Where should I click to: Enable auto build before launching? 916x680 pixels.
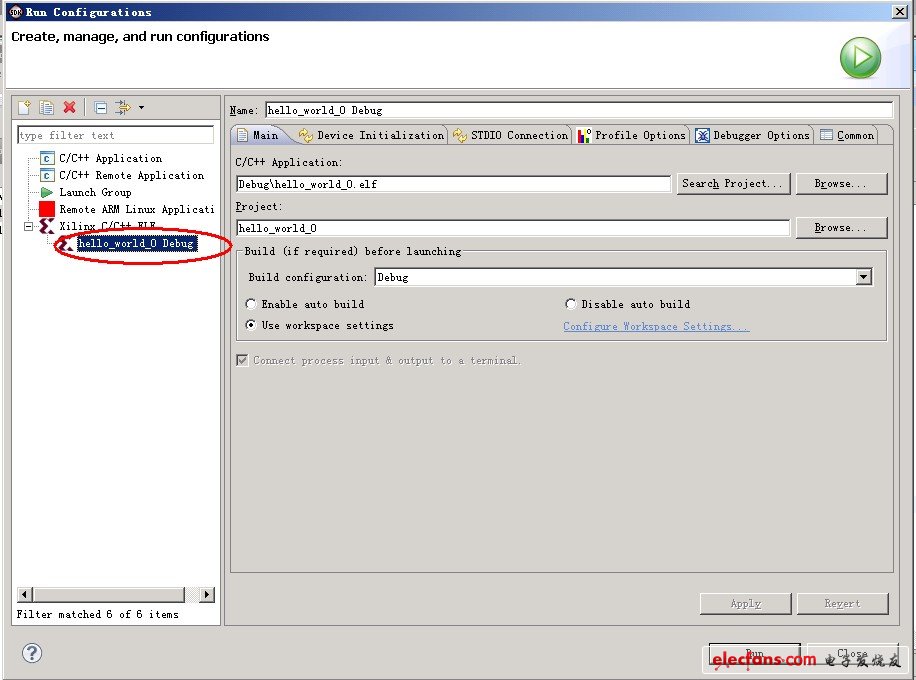(250, 303)
